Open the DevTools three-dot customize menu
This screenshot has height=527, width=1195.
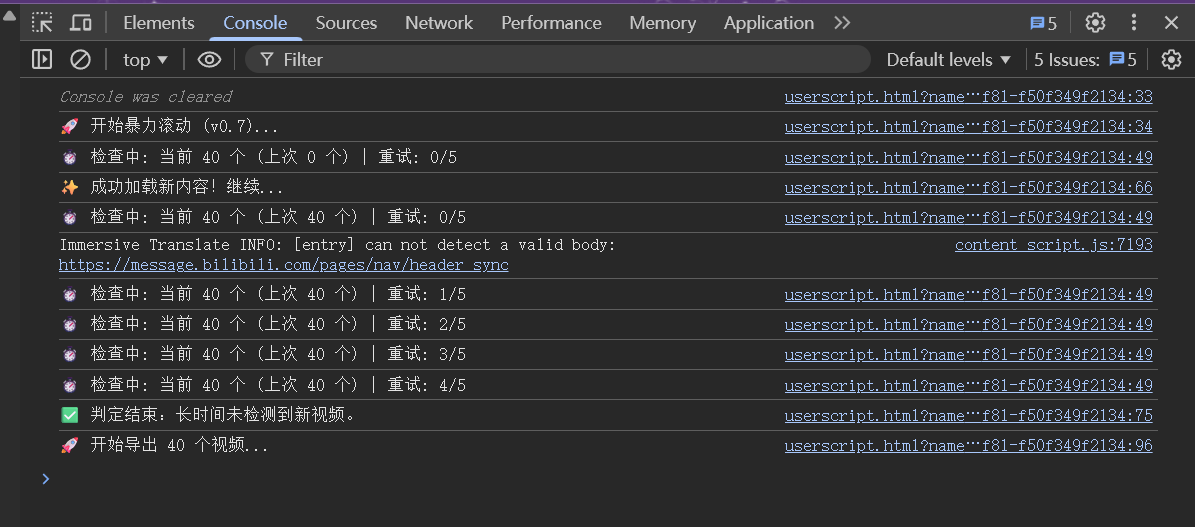click(1134, 23)
